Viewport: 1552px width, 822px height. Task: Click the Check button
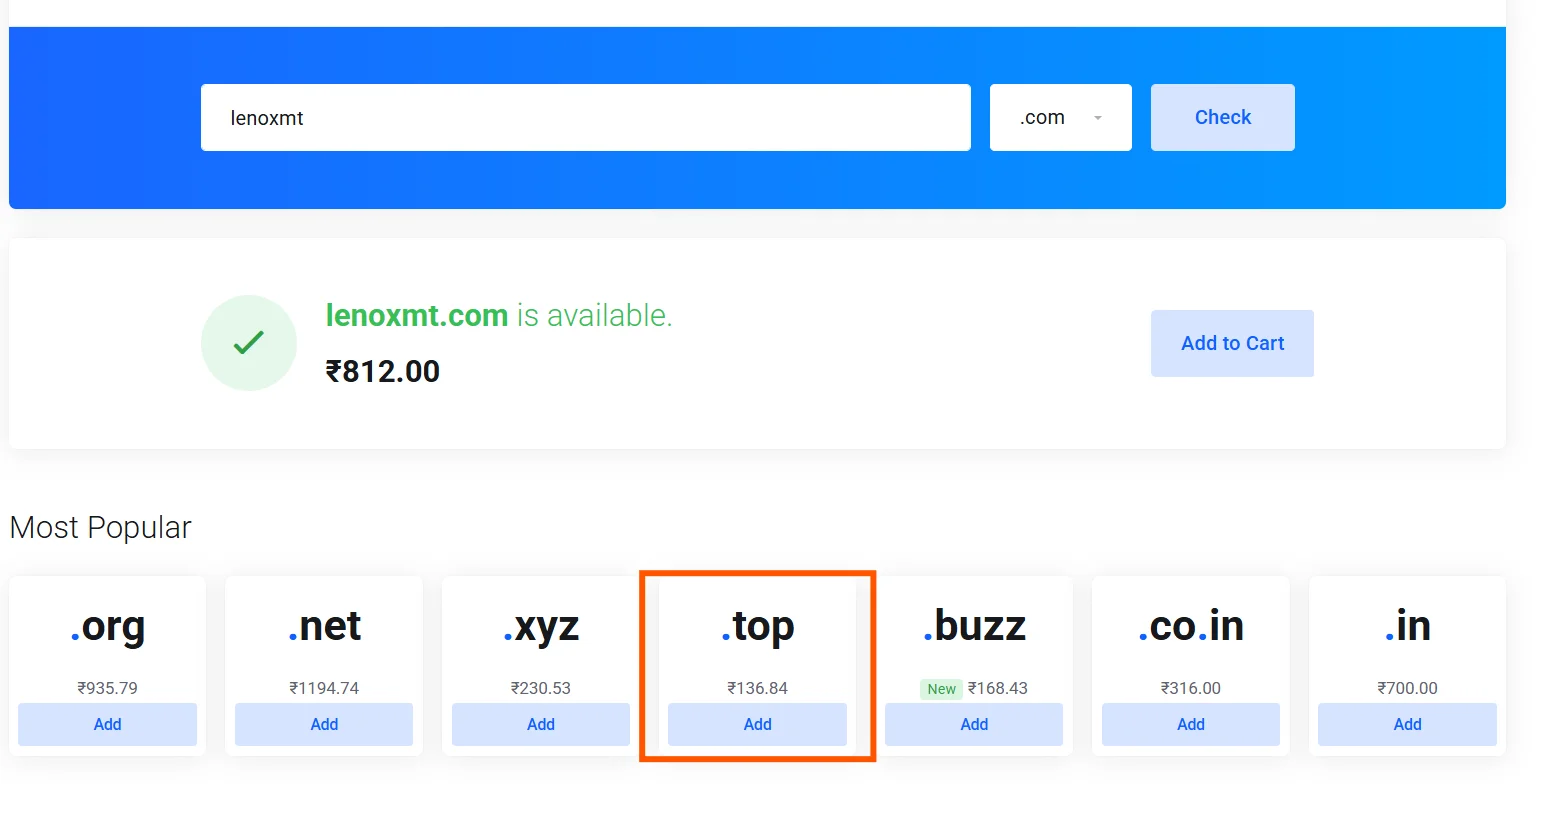tap(1222, 117)
